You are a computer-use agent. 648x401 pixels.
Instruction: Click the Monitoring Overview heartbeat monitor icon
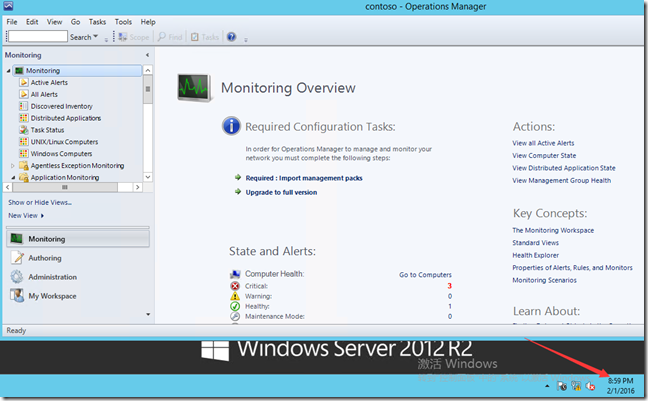click(194, 88)
